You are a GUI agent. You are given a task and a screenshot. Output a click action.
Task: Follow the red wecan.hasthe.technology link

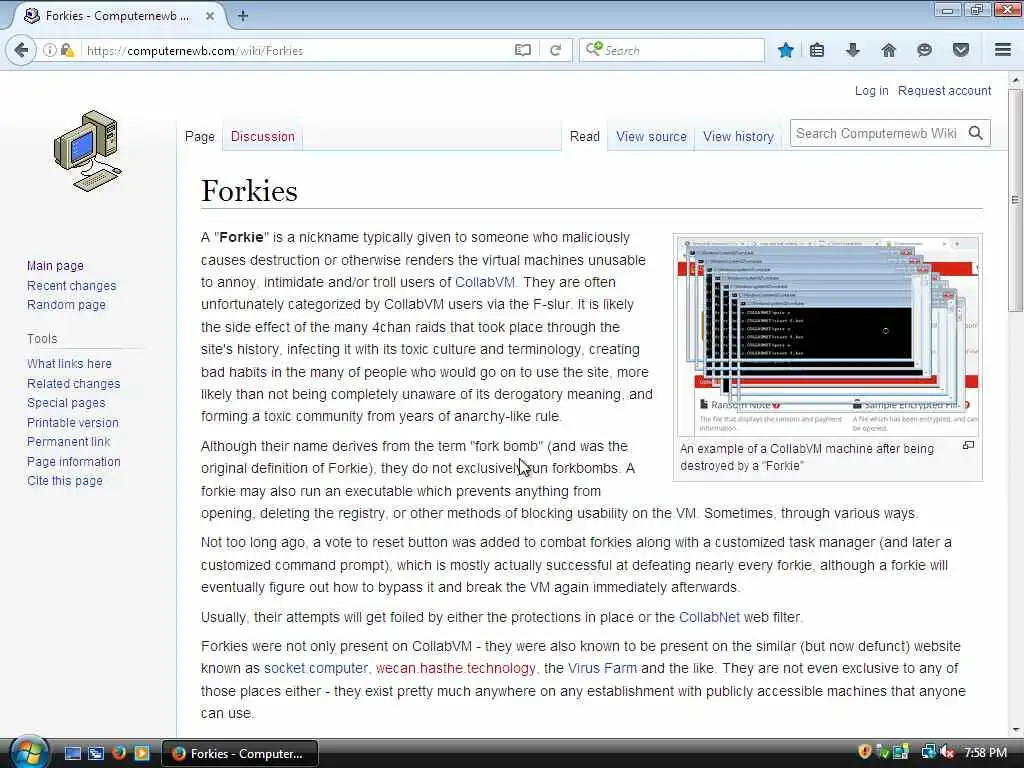455,668
